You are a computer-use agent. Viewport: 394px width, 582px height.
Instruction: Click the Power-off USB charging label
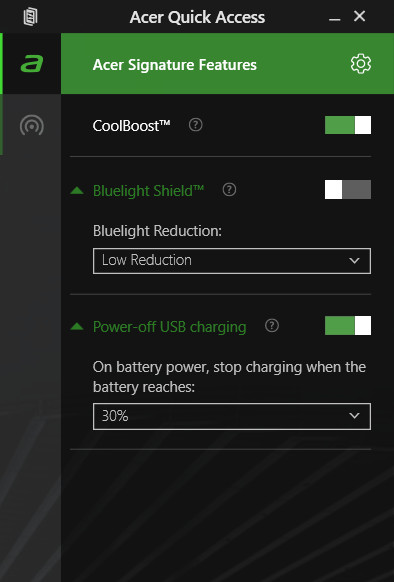pyautogui.click(x=169, y=327)
